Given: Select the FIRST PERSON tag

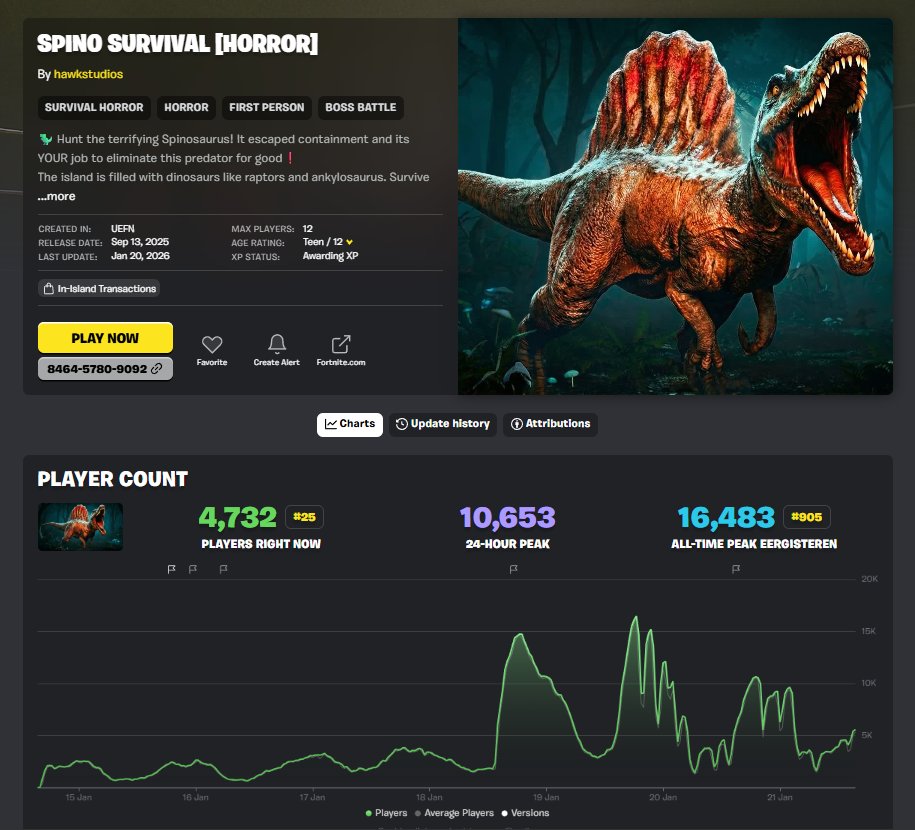Looking at the screenshot, I should point(267,107).
